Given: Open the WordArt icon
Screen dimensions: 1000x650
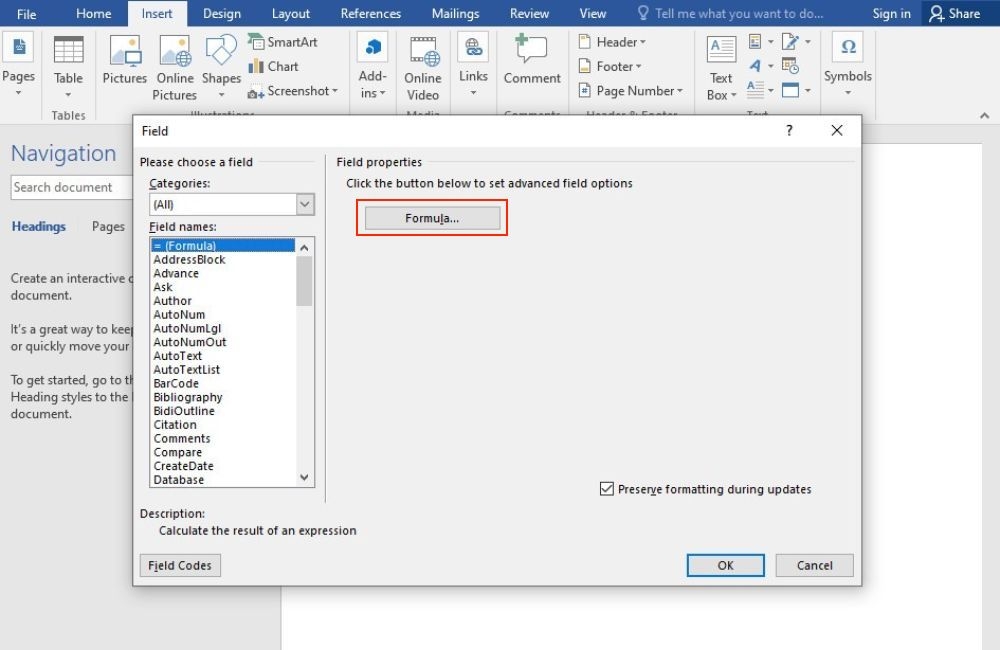Looking at the screenshot, I should pyautogui.click(x=754, y=66).
